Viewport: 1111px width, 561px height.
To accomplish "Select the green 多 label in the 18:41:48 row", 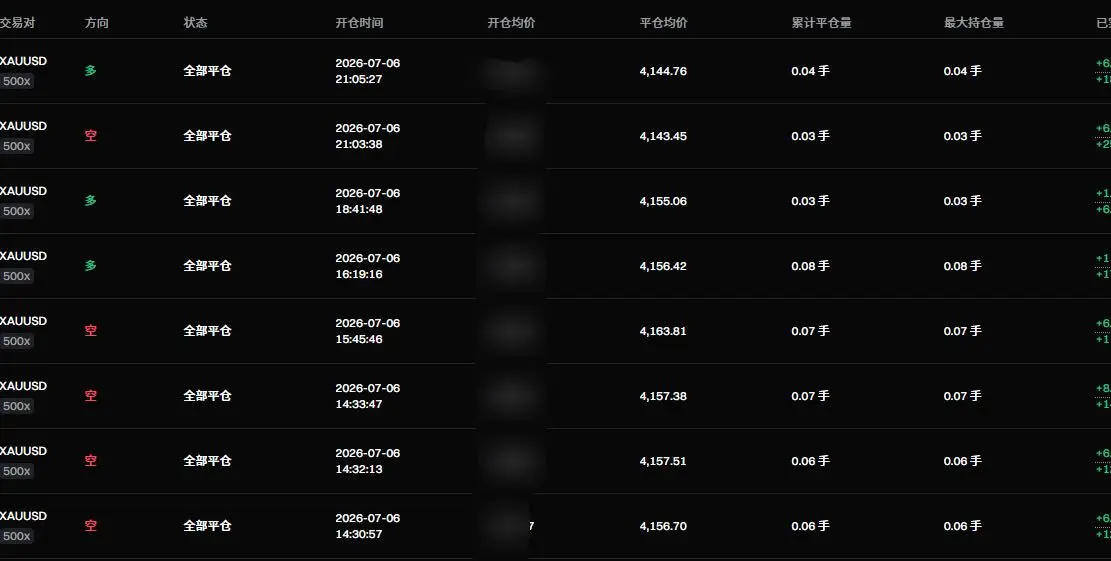I will click(91, 200).
